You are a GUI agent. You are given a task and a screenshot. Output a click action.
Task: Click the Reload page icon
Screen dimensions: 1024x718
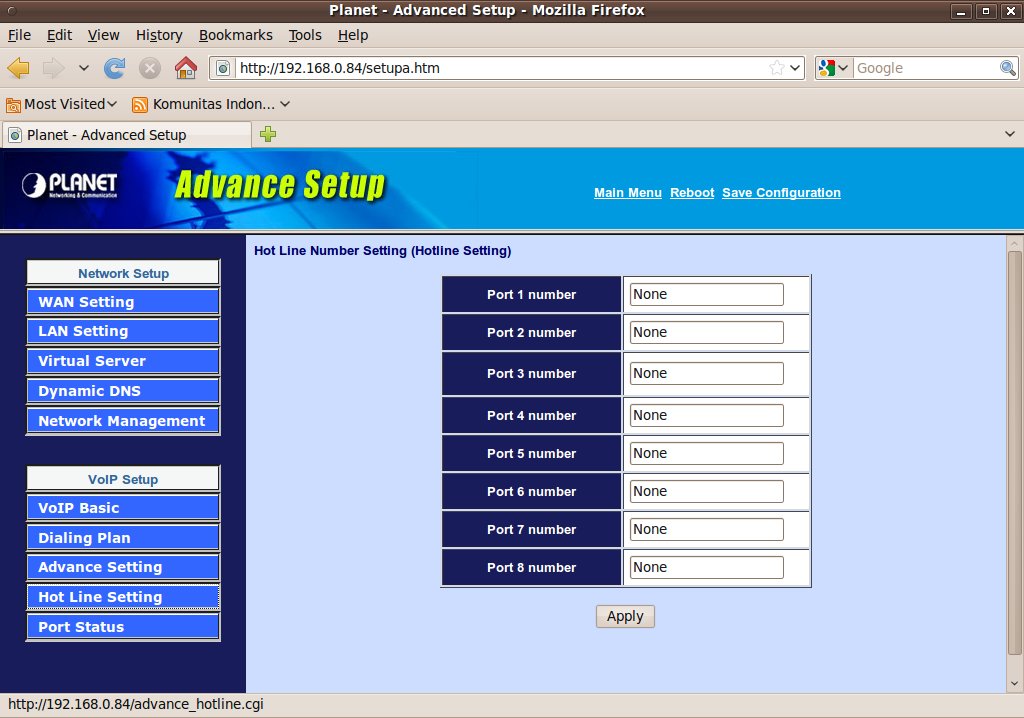115,68
